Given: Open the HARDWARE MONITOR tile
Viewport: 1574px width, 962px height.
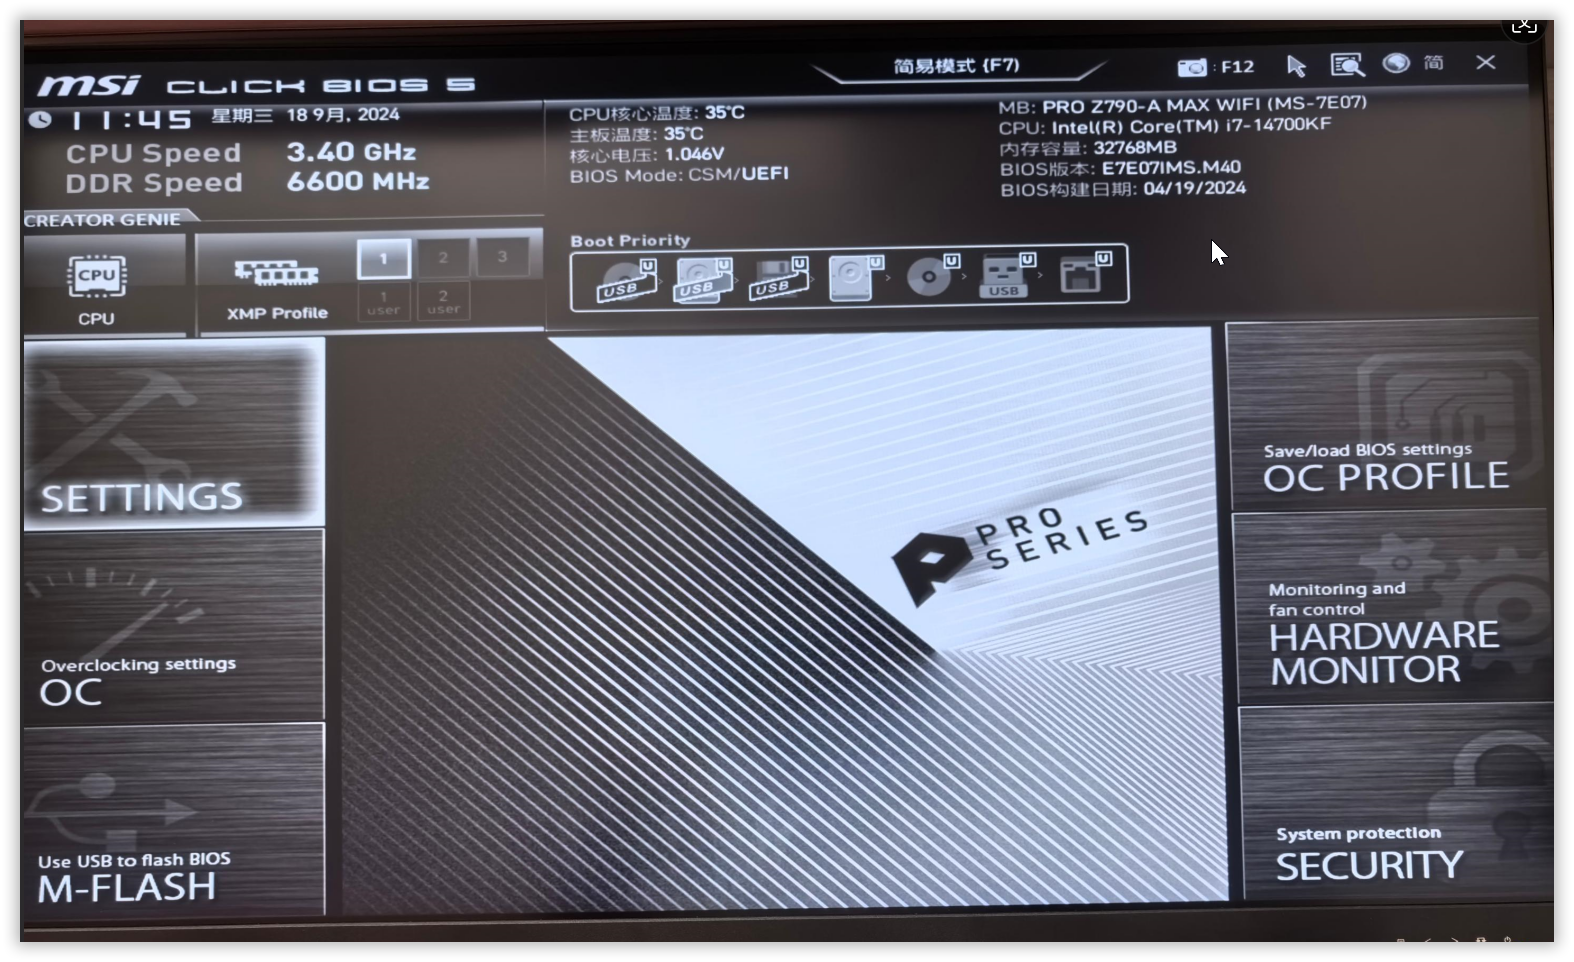Looking at the screenshot, I should pyautogui.click(x=1390, y=608).
